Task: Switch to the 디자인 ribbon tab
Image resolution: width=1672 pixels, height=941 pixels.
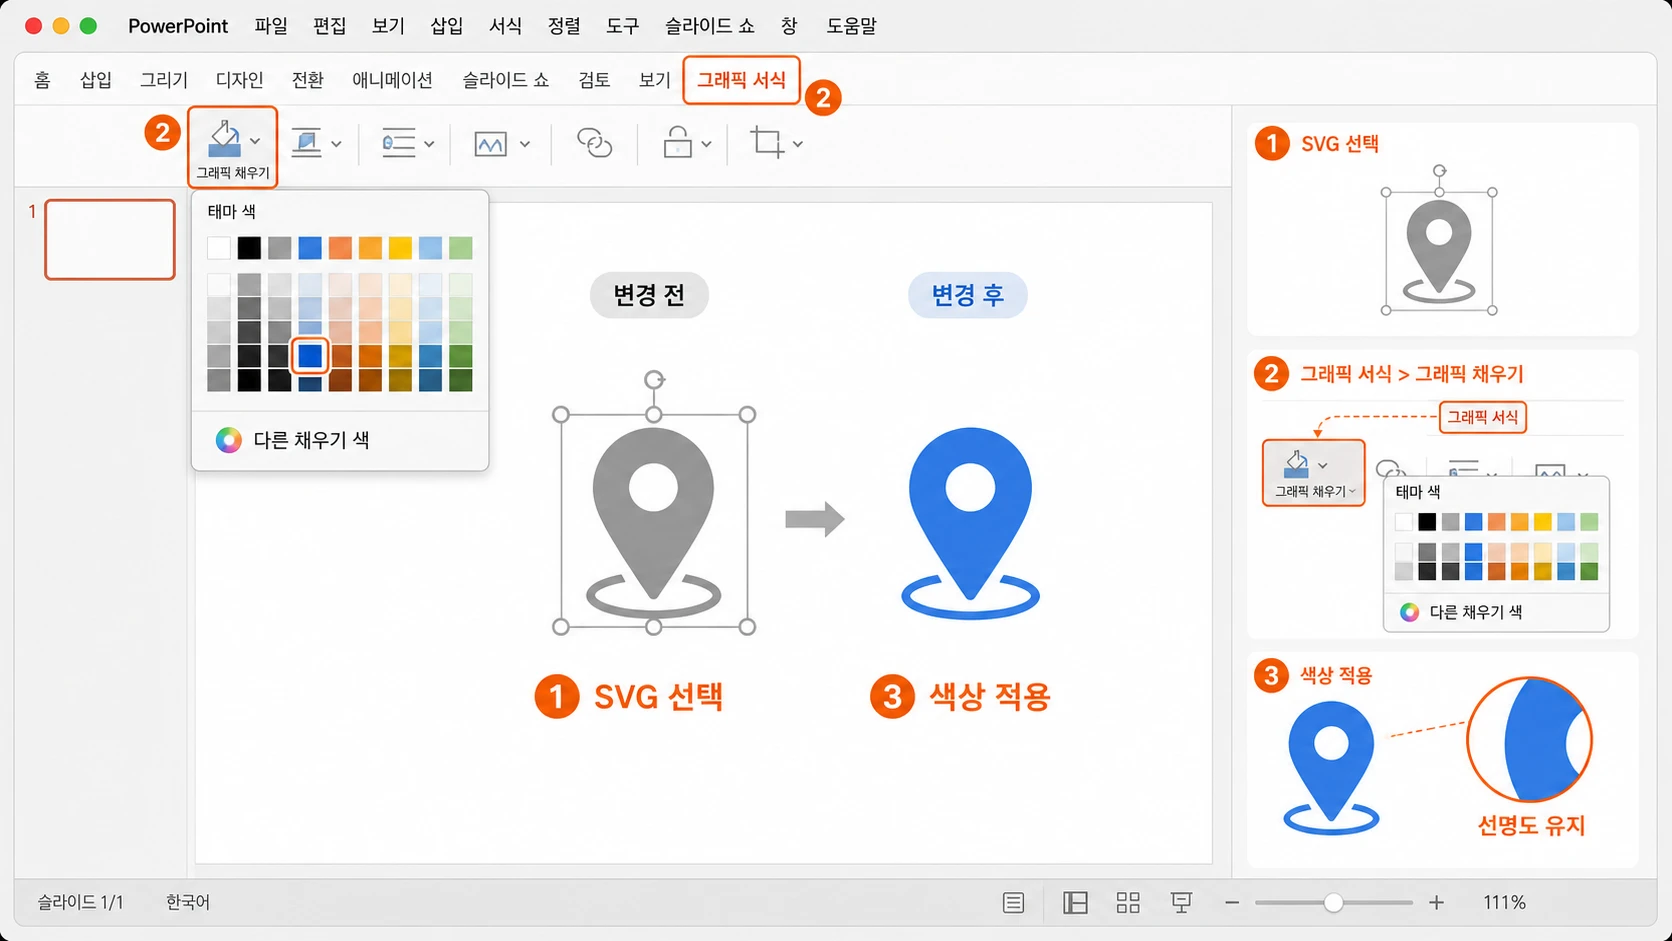Action: point(240,80)
